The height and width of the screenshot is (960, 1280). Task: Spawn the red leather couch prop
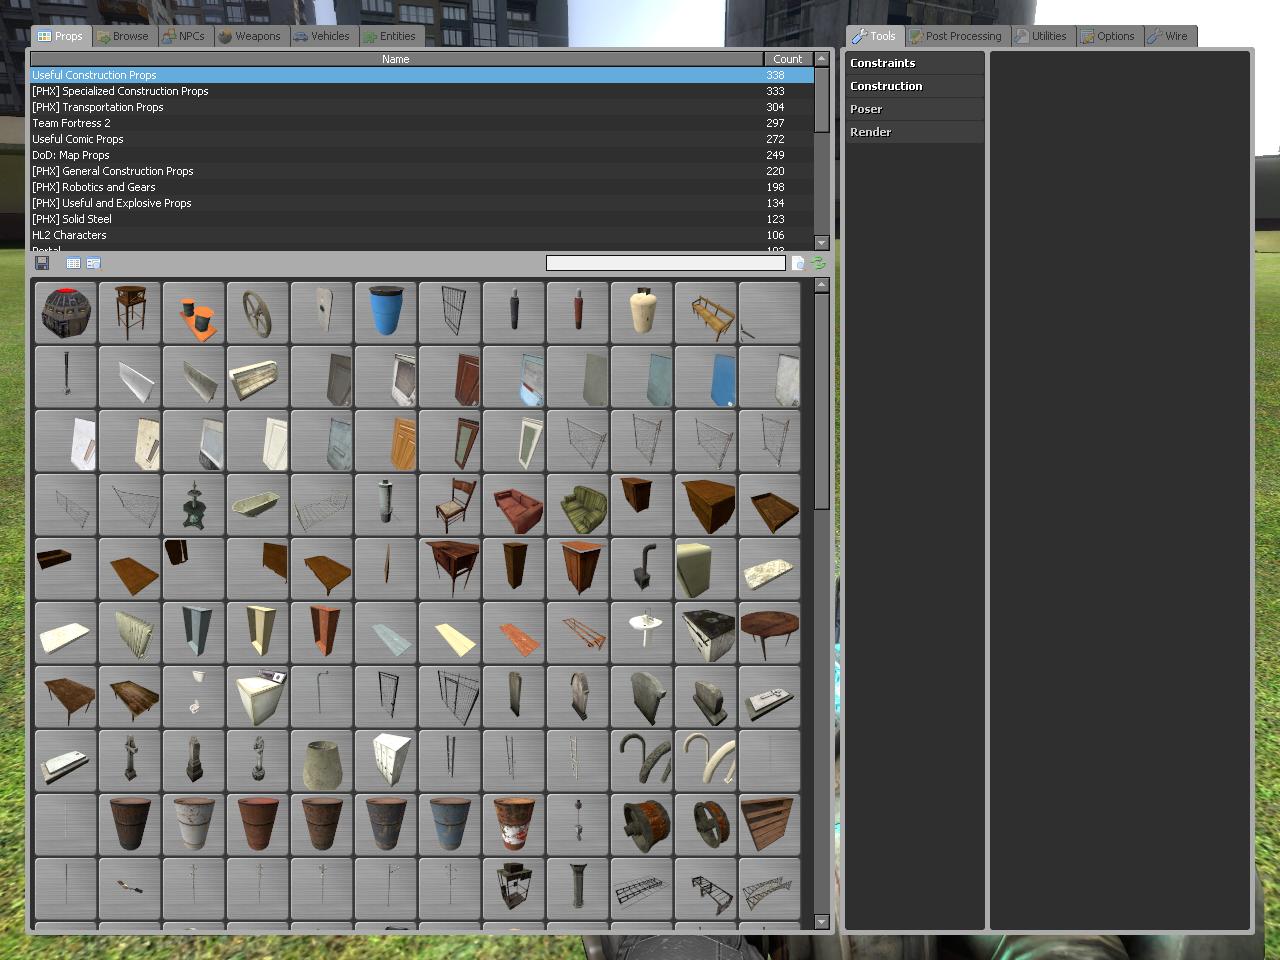tap(513, 504)
